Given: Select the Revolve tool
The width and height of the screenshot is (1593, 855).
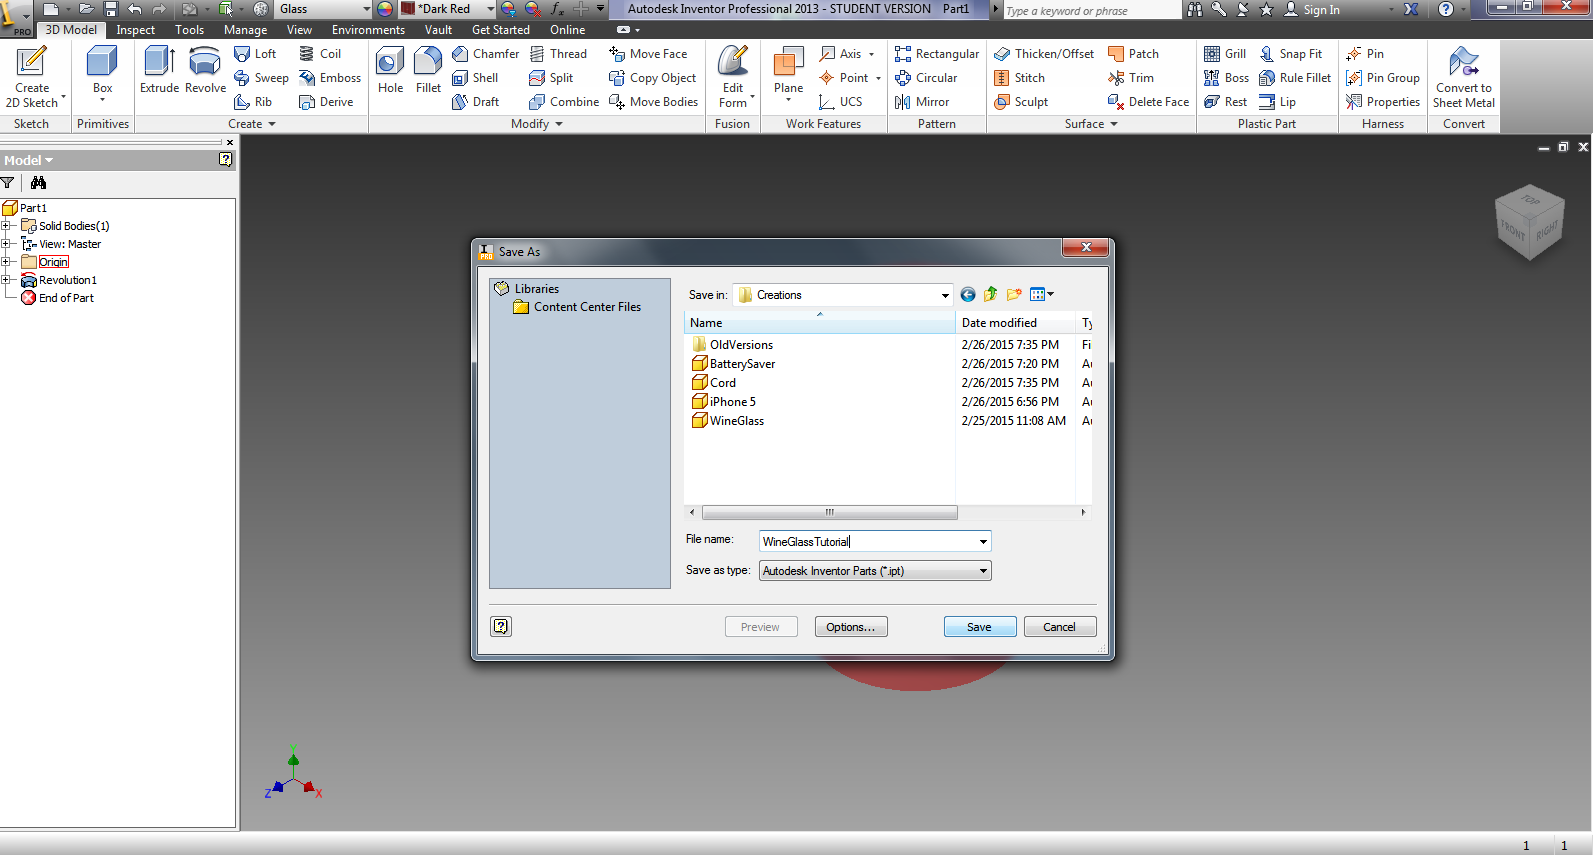Looking at the screenshot, I should coord(205,70).
